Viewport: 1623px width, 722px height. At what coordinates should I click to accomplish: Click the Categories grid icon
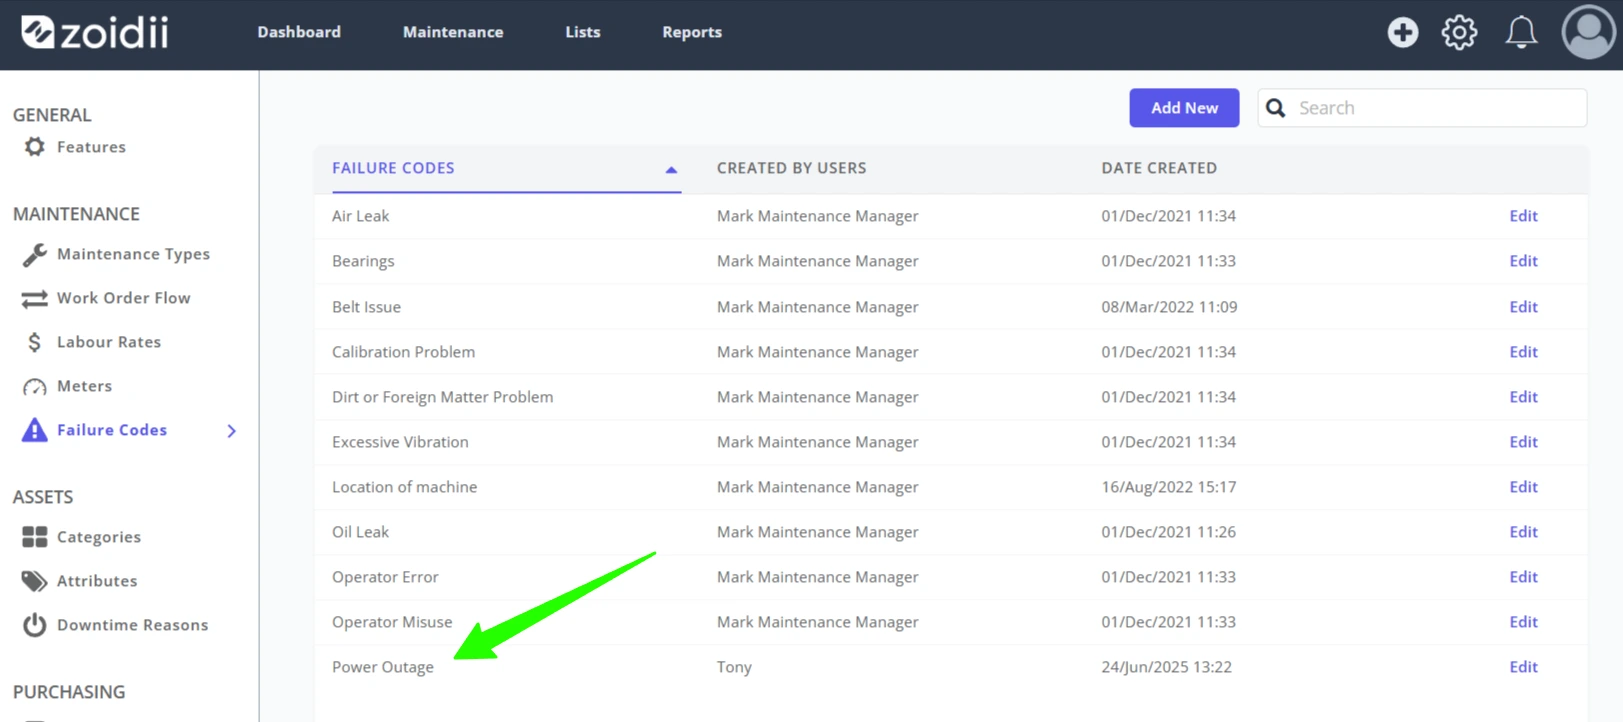pos(34,537)
